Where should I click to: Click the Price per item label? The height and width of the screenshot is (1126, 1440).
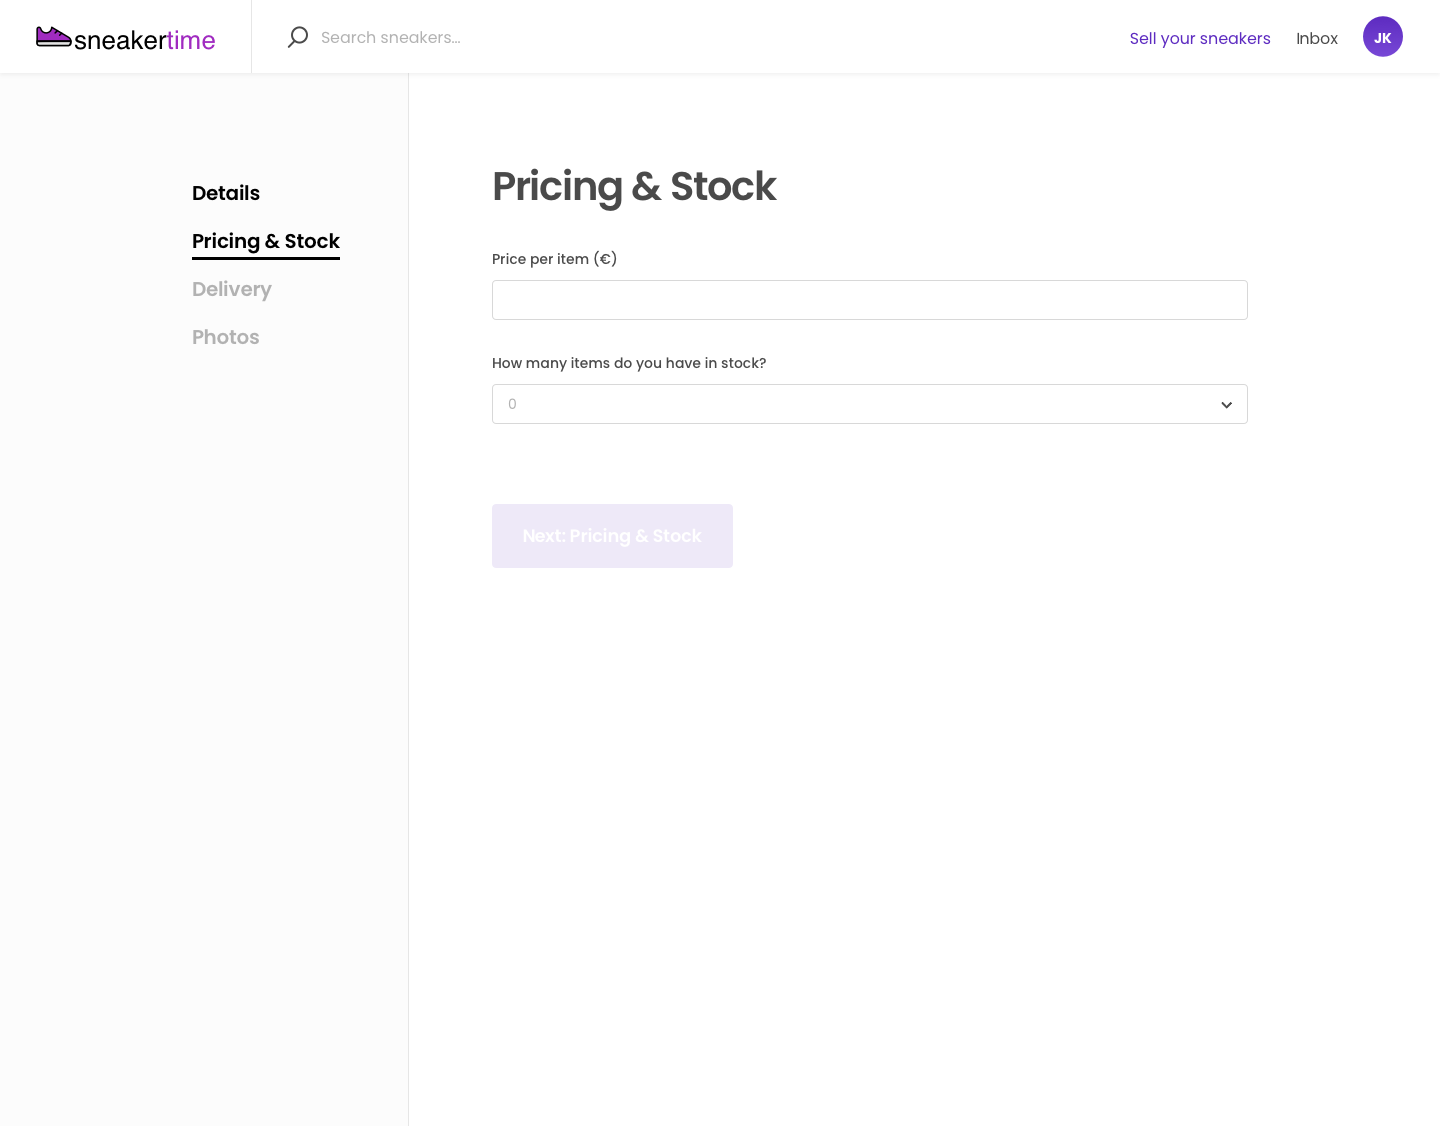[554, 259]
